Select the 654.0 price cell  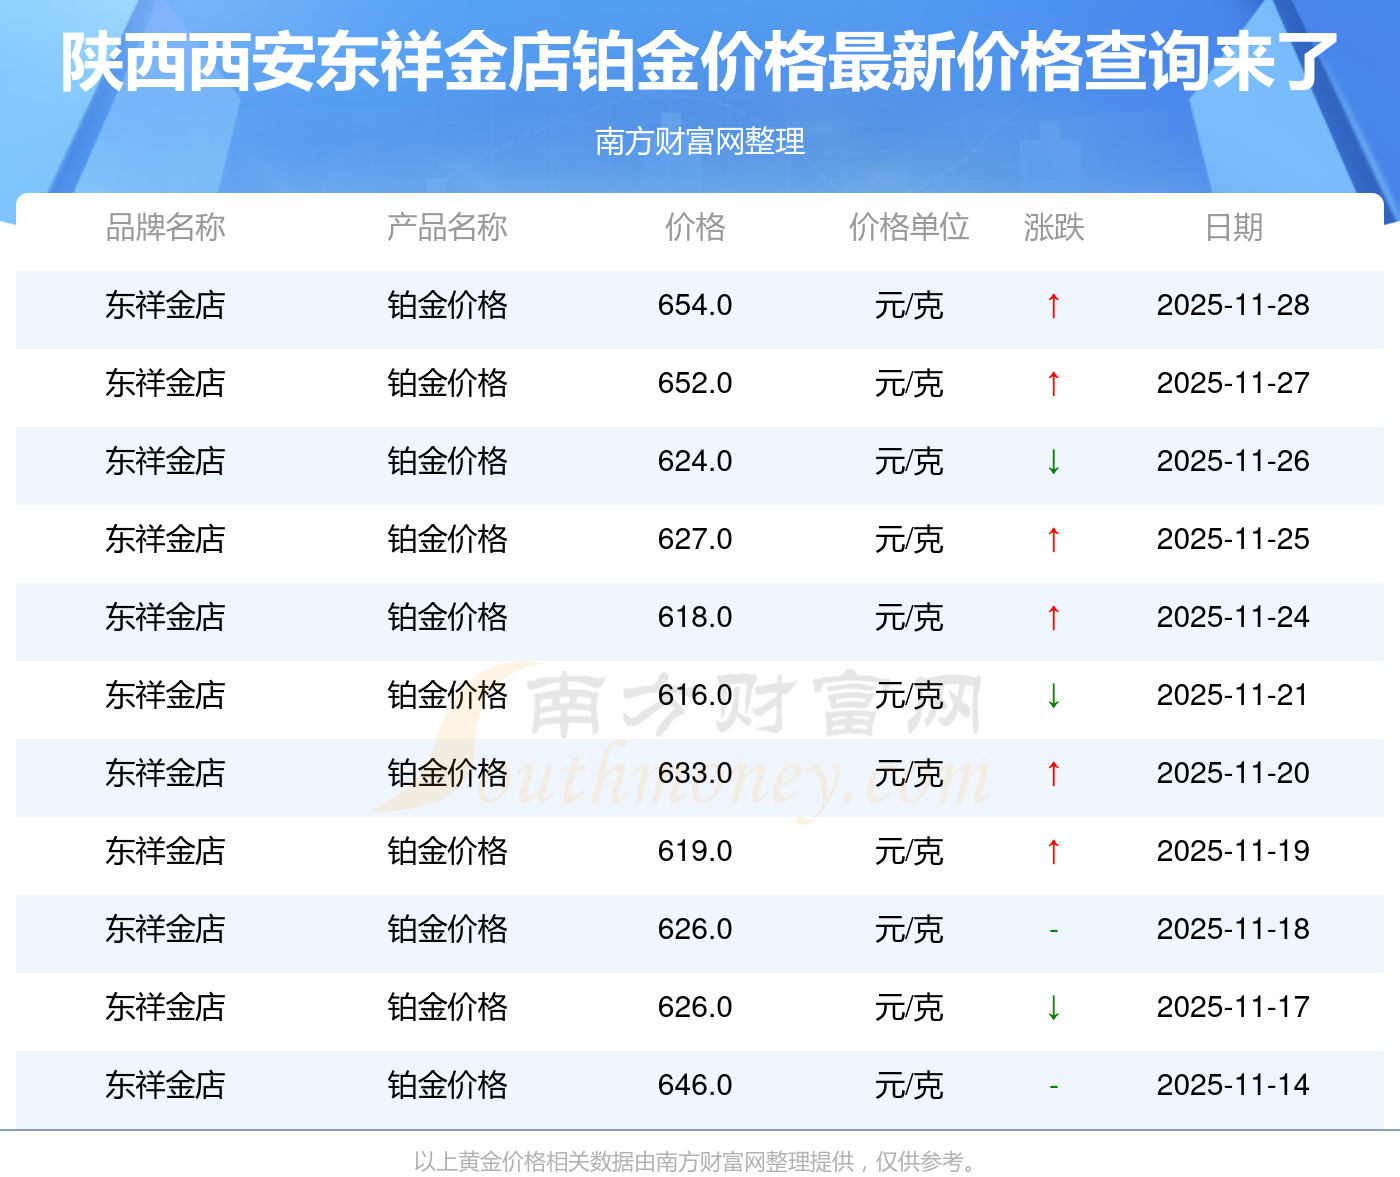[x=695, y=306]
